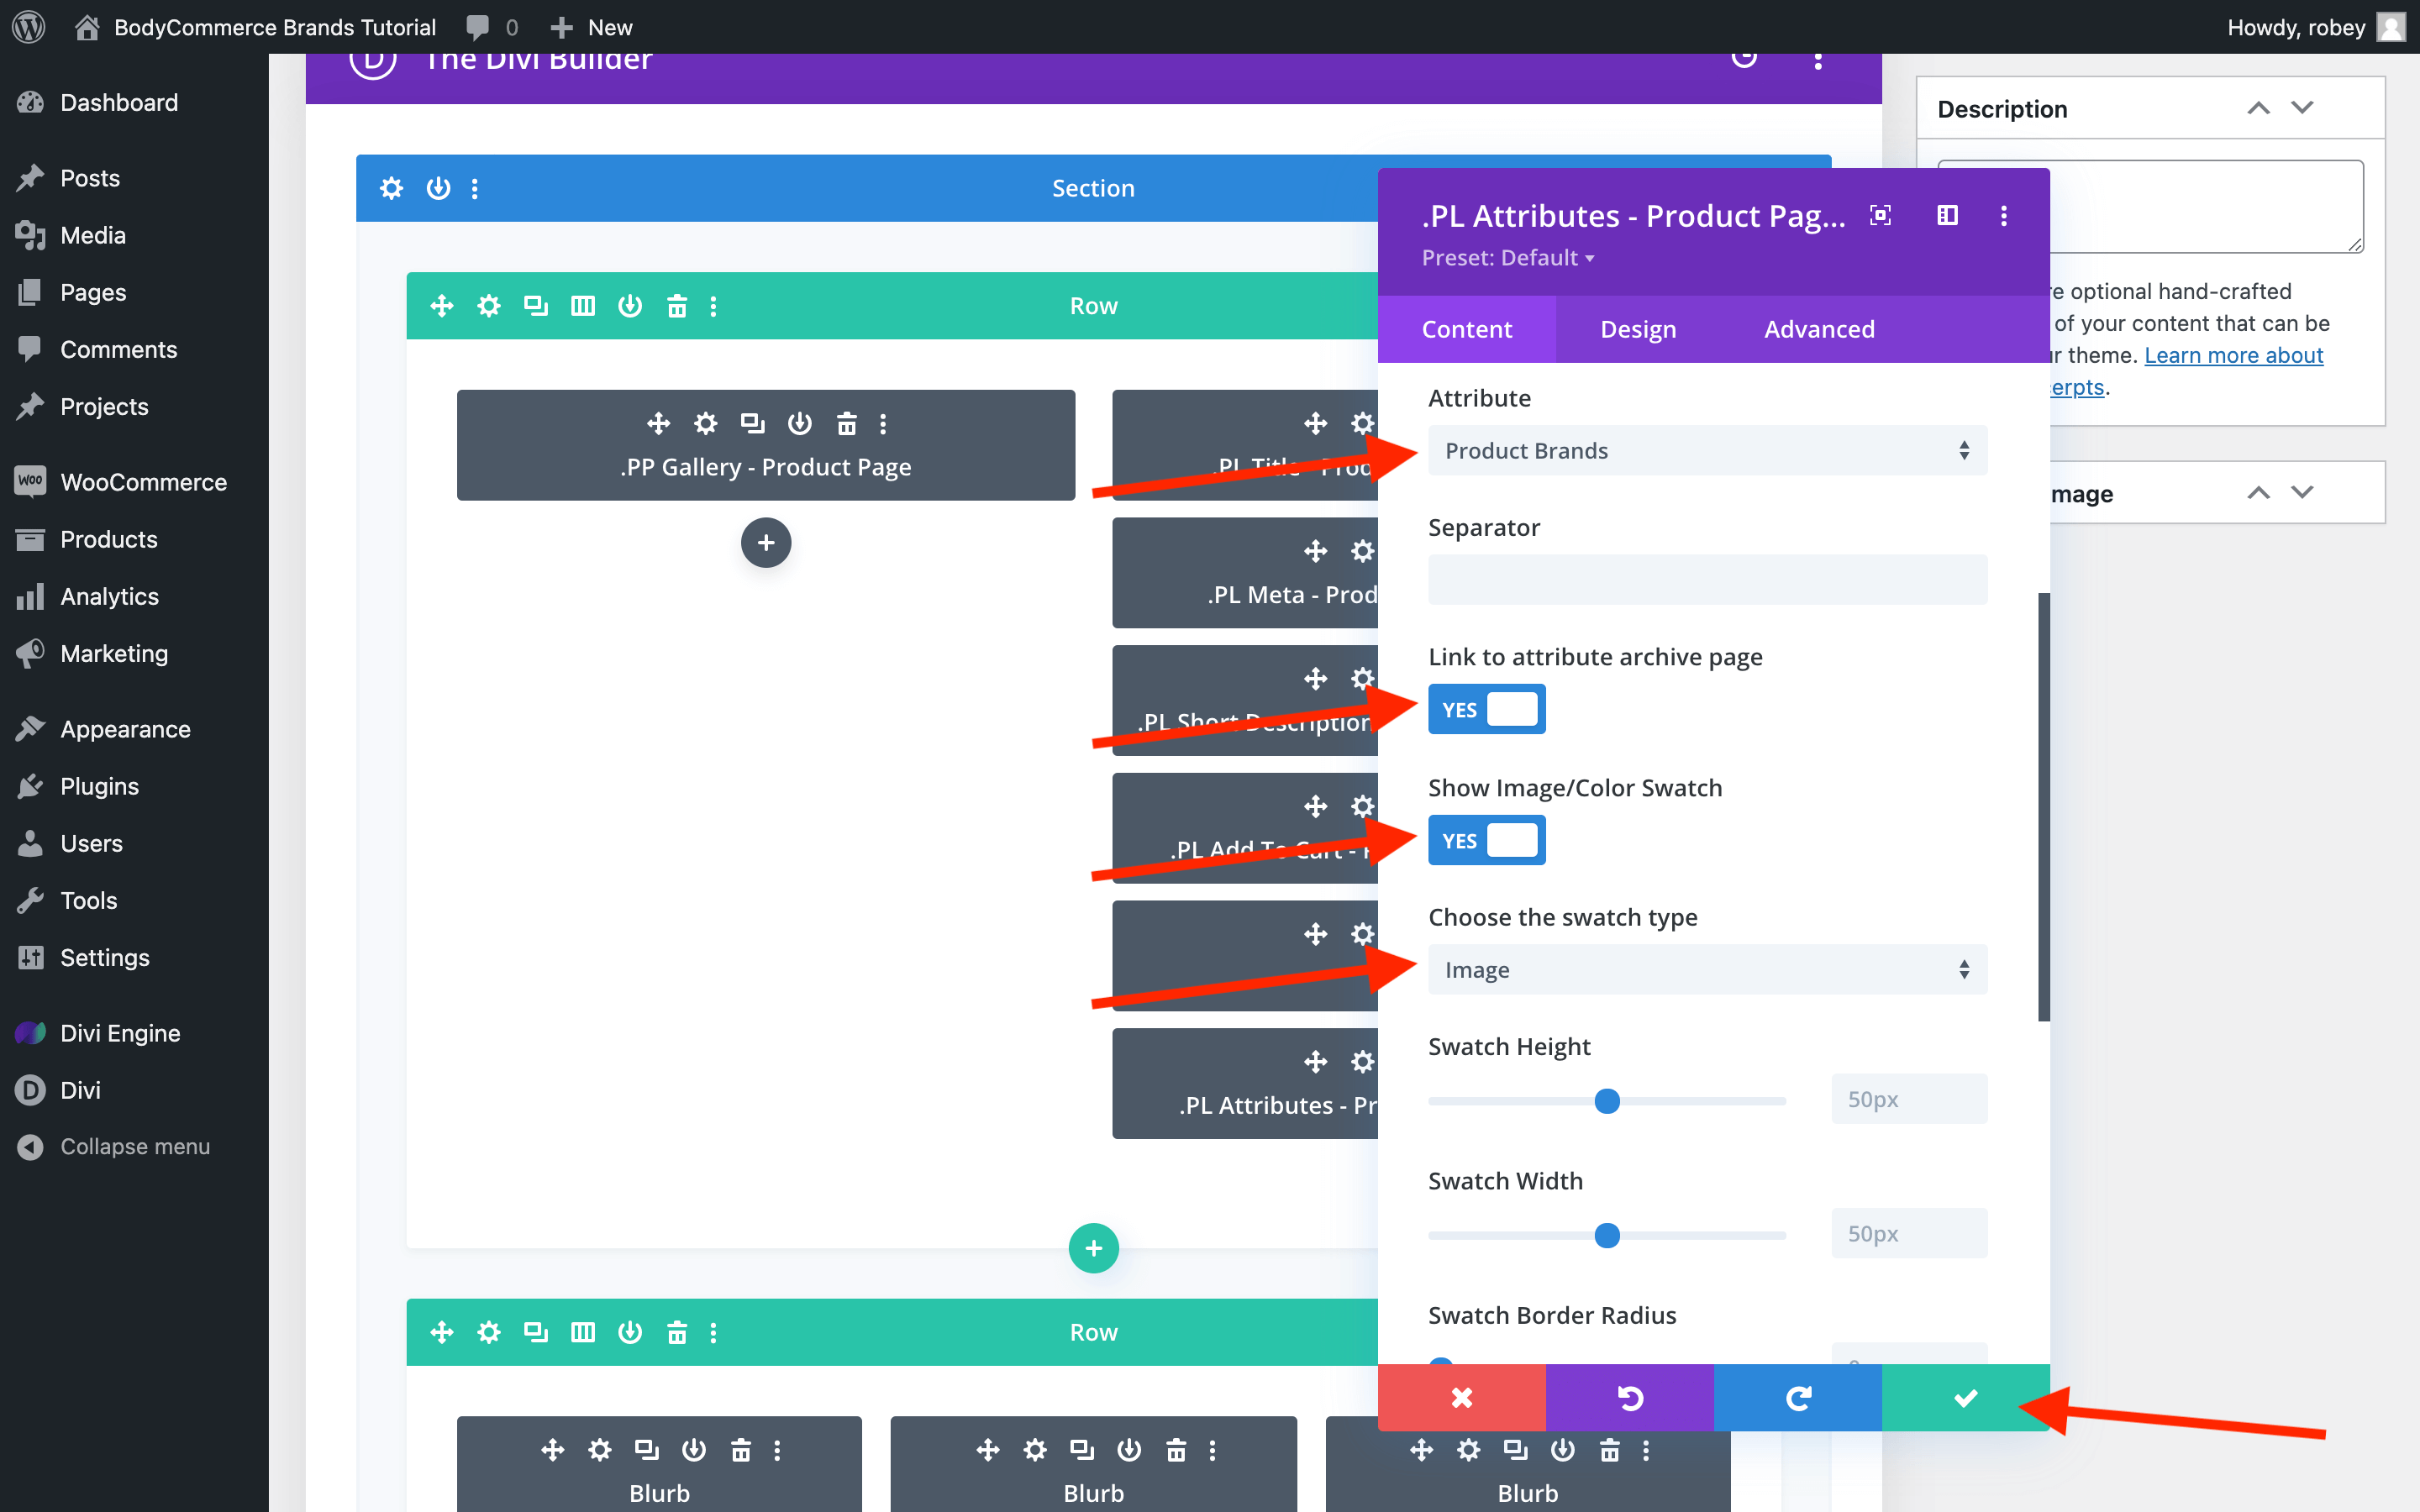The height and width of the screenshot is (1512, 2420).
Task: Duplicate the first Row
Action: click(536, 306)
